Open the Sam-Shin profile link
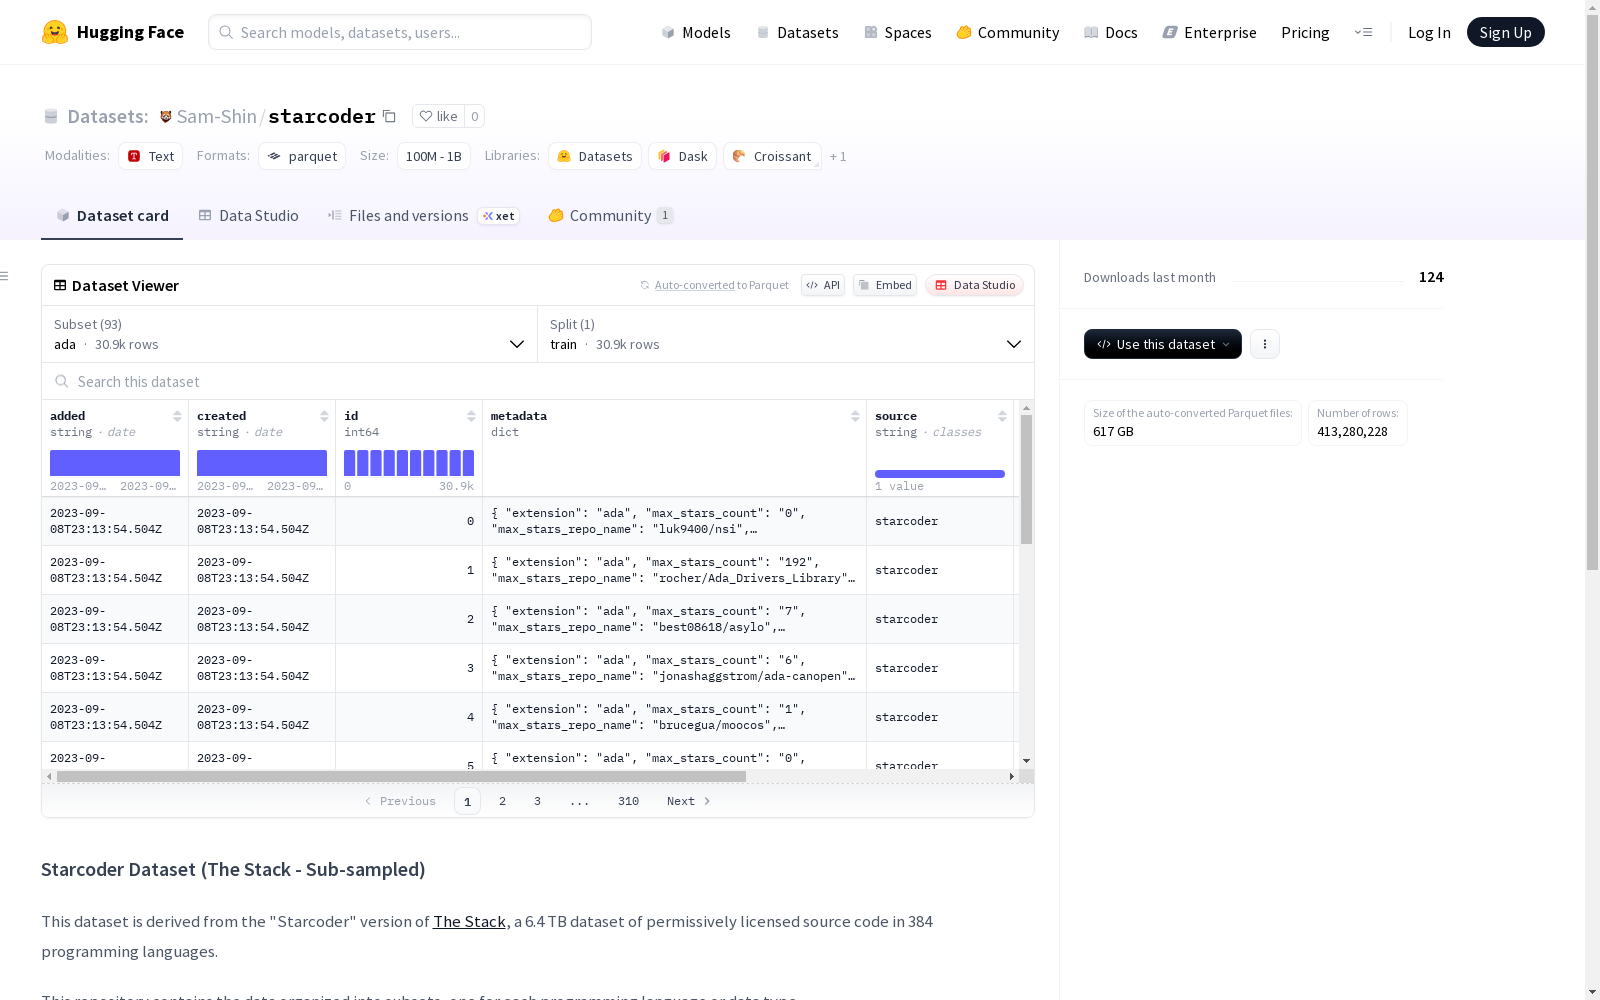 click(217, 116)
